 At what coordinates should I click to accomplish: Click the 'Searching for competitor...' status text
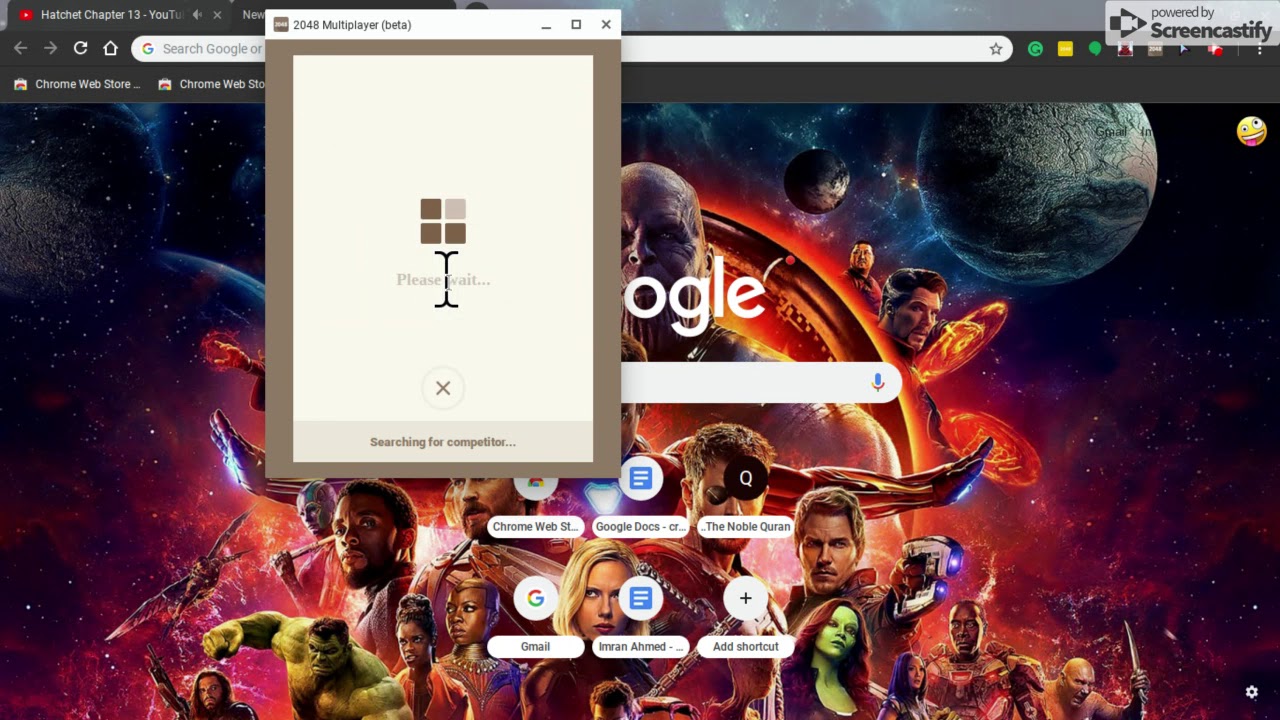tap(443, 442)
